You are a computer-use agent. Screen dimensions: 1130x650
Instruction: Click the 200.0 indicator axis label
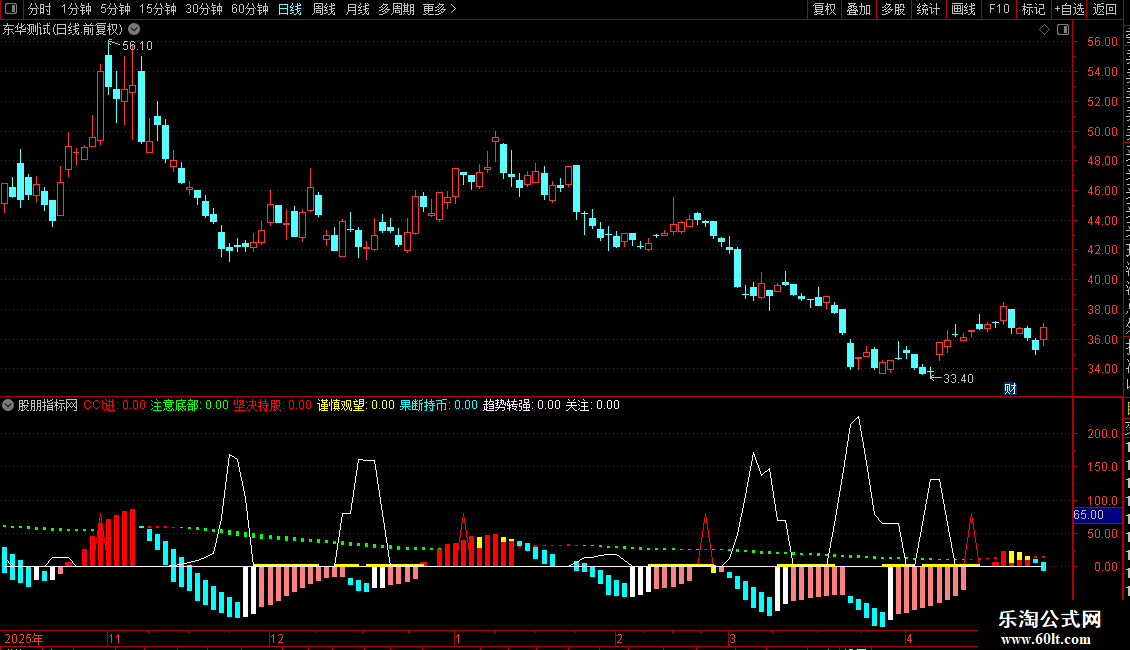click(1102, 433)
